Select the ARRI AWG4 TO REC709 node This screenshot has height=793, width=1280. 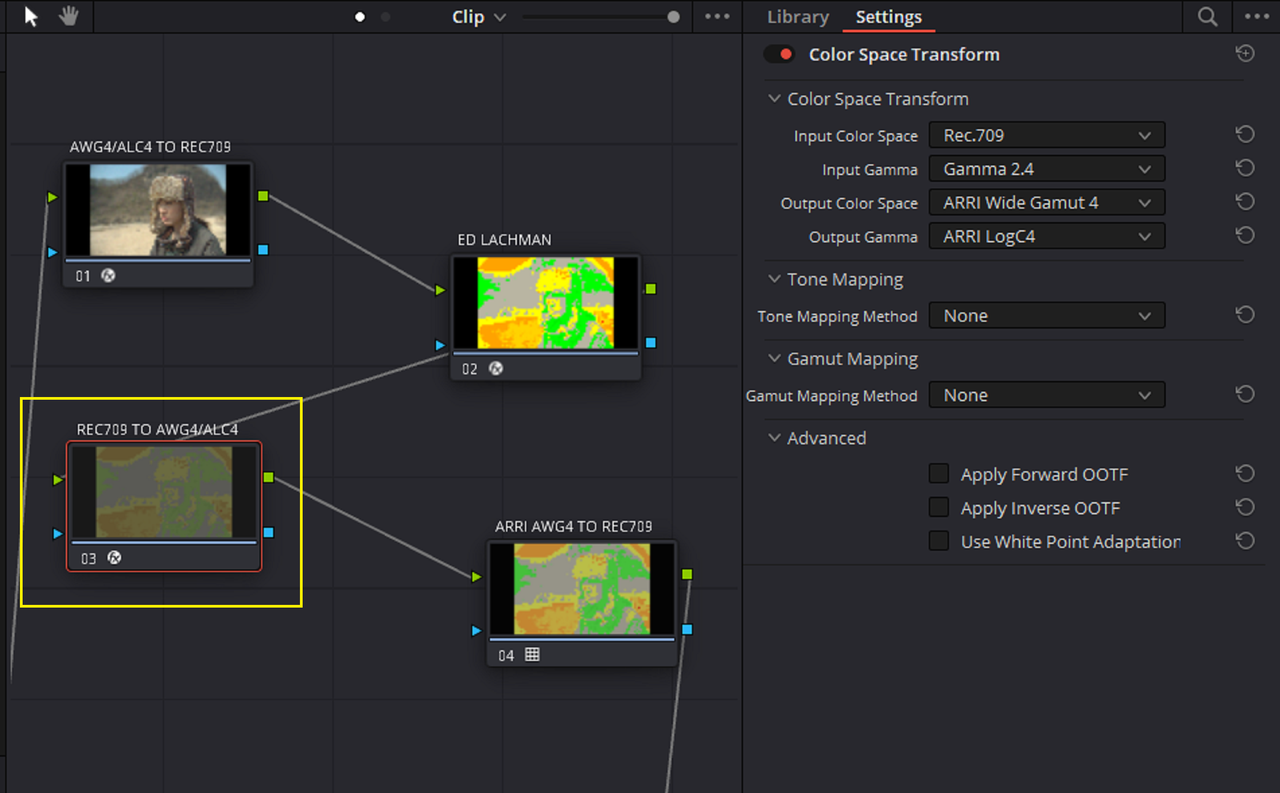[582, 603]
